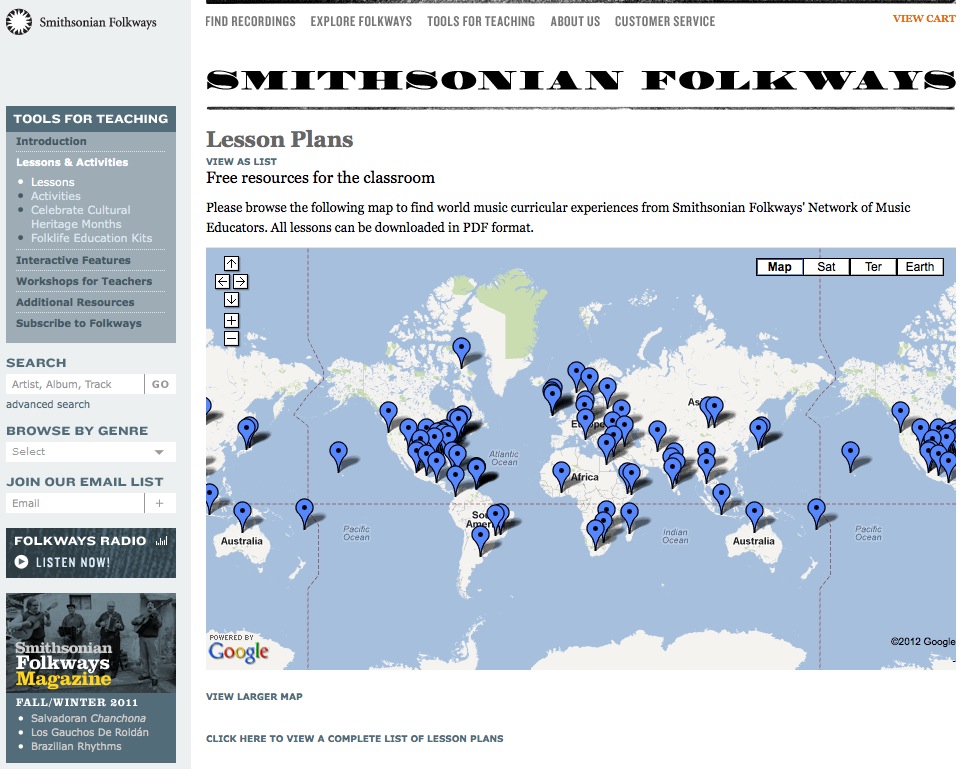Screen dimensions: 970x769
Task: Select the pin in Madagascar region
Action: [x=630, y=517]
